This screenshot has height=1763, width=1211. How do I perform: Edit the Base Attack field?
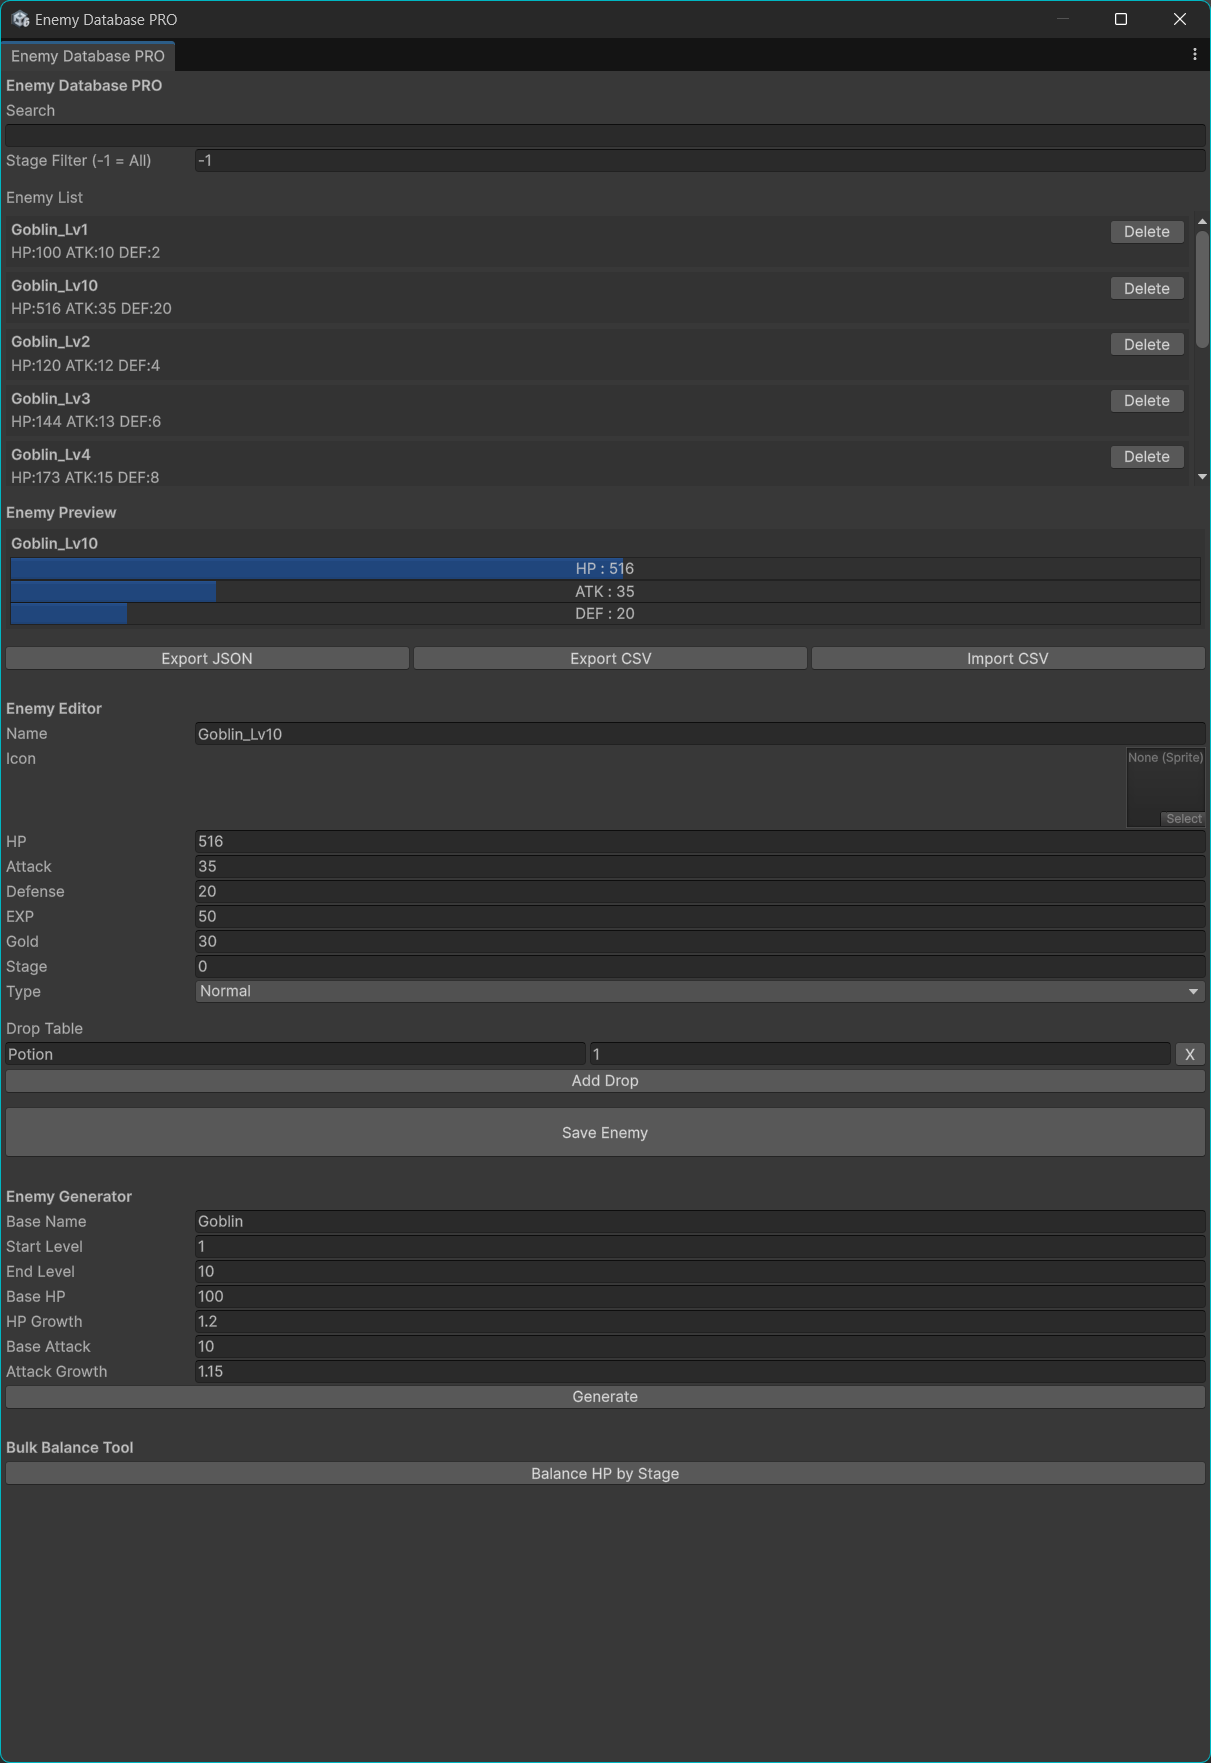(x=700, y=1346)
